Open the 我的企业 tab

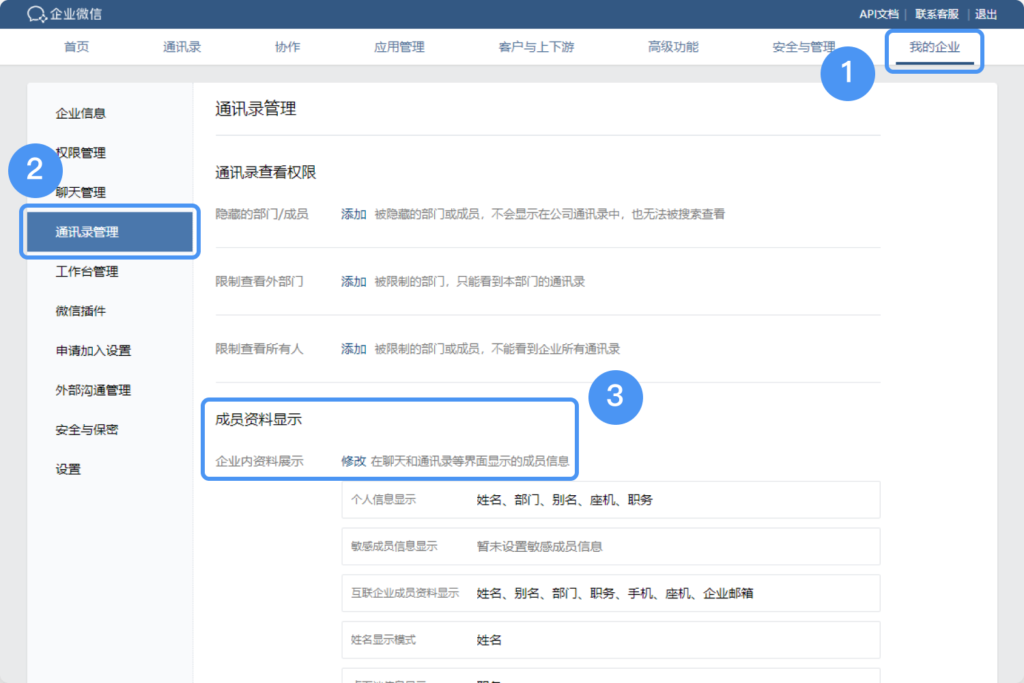pos(935,47)
